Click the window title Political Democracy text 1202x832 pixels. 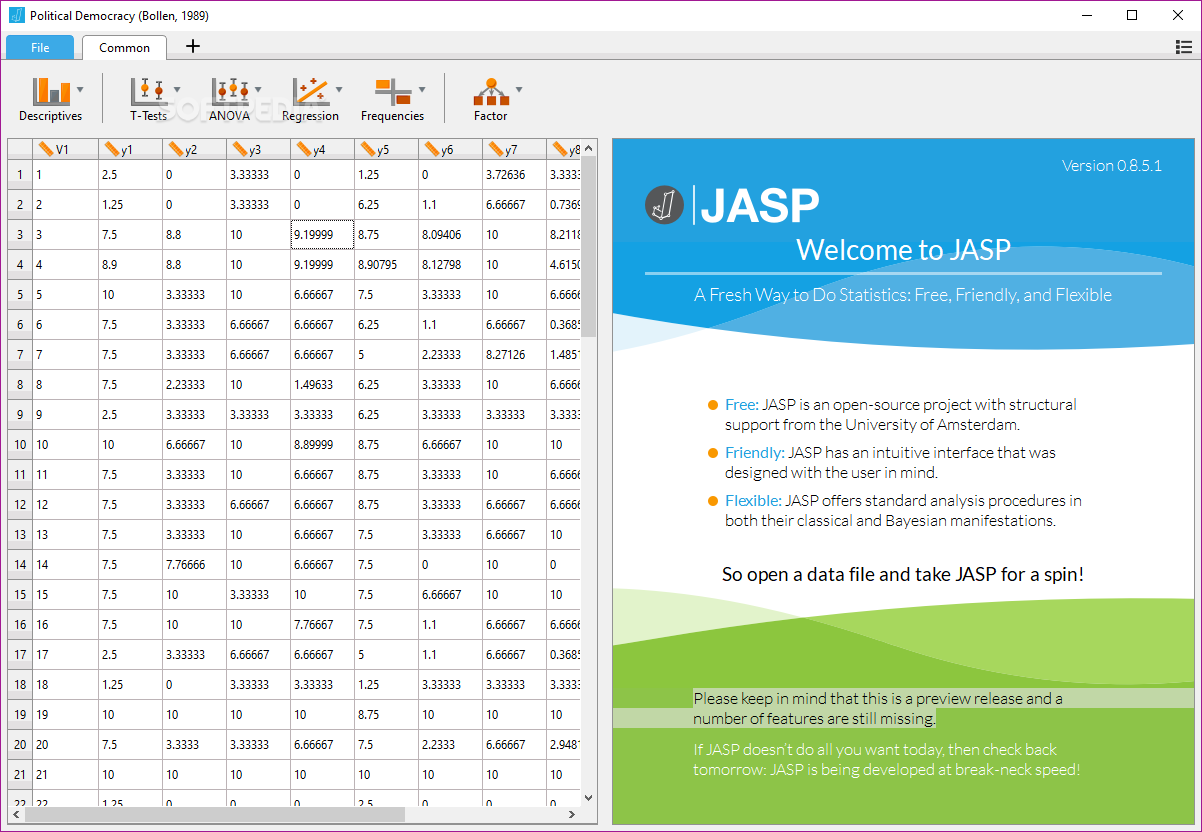(x=119, y=16)
